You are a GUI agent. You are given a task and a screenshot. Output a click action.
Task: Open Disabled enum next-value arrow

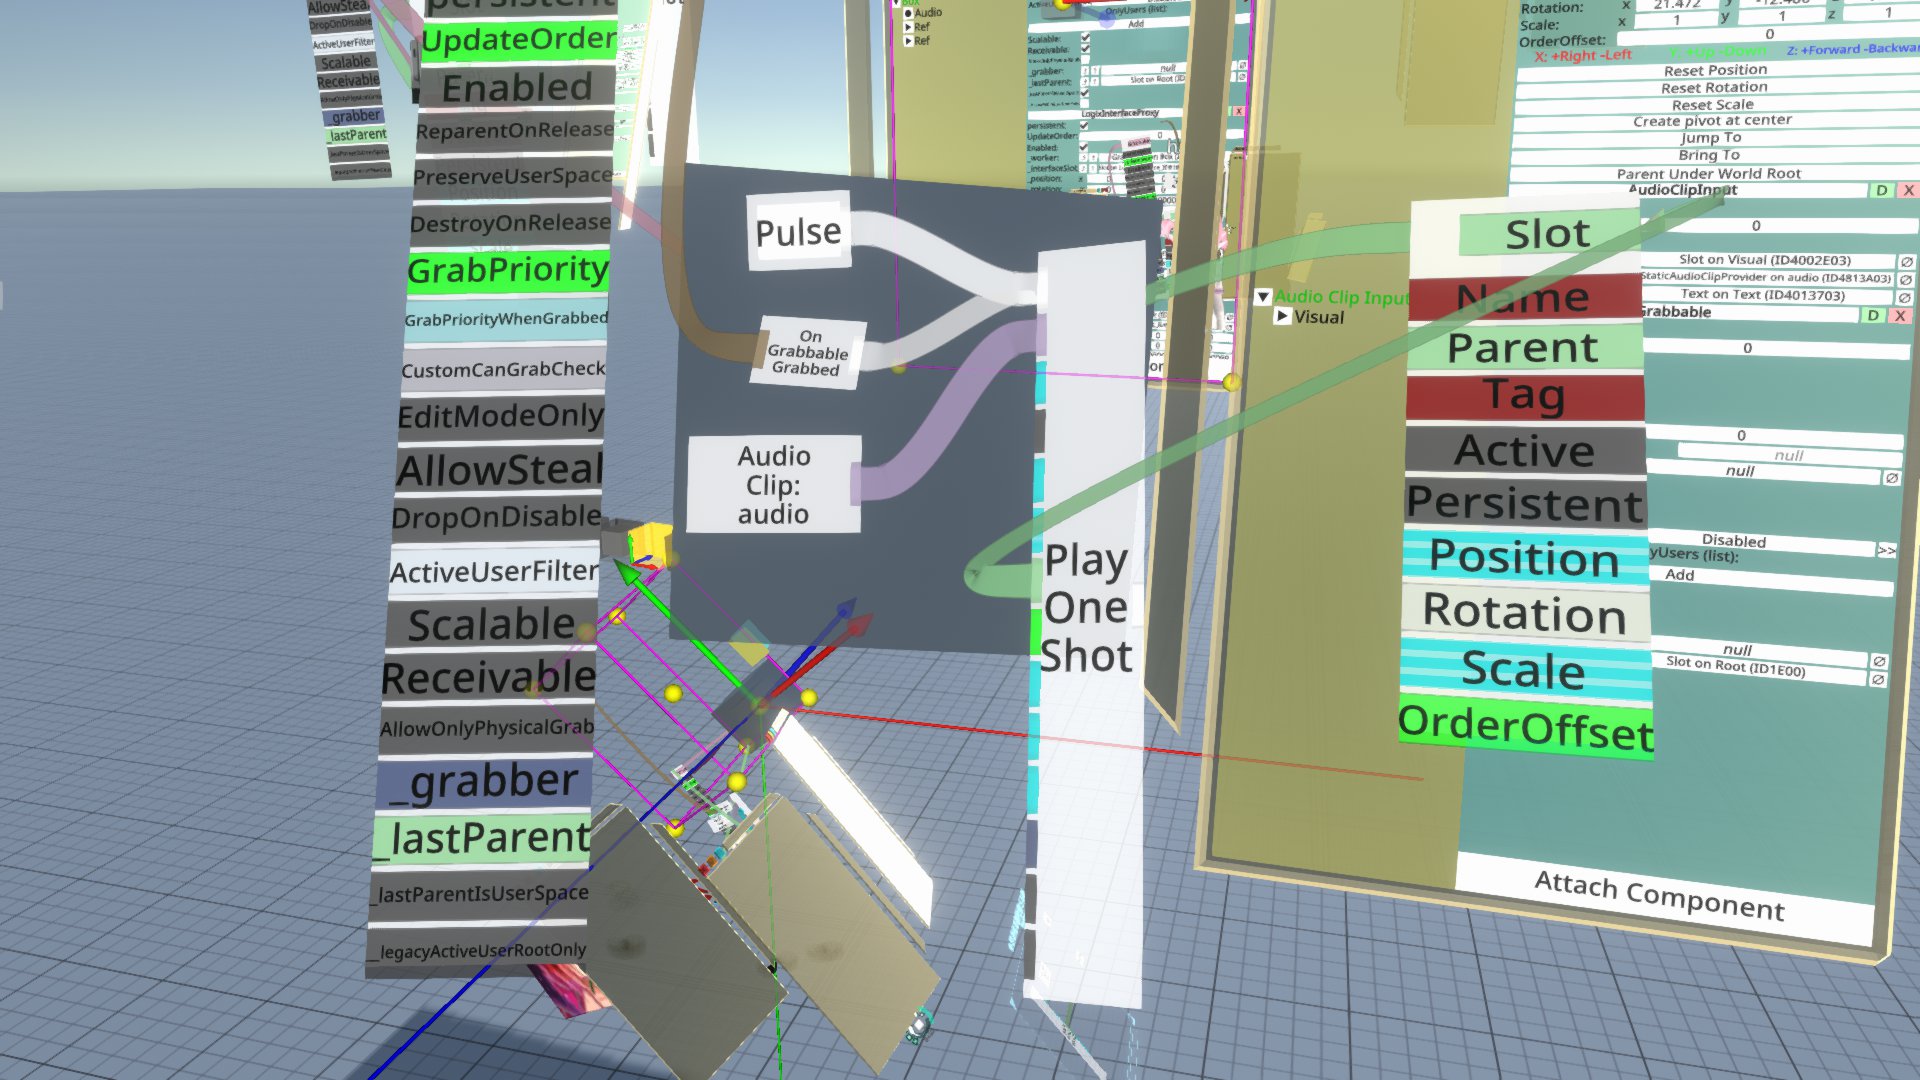click(x=1886, y=551)
